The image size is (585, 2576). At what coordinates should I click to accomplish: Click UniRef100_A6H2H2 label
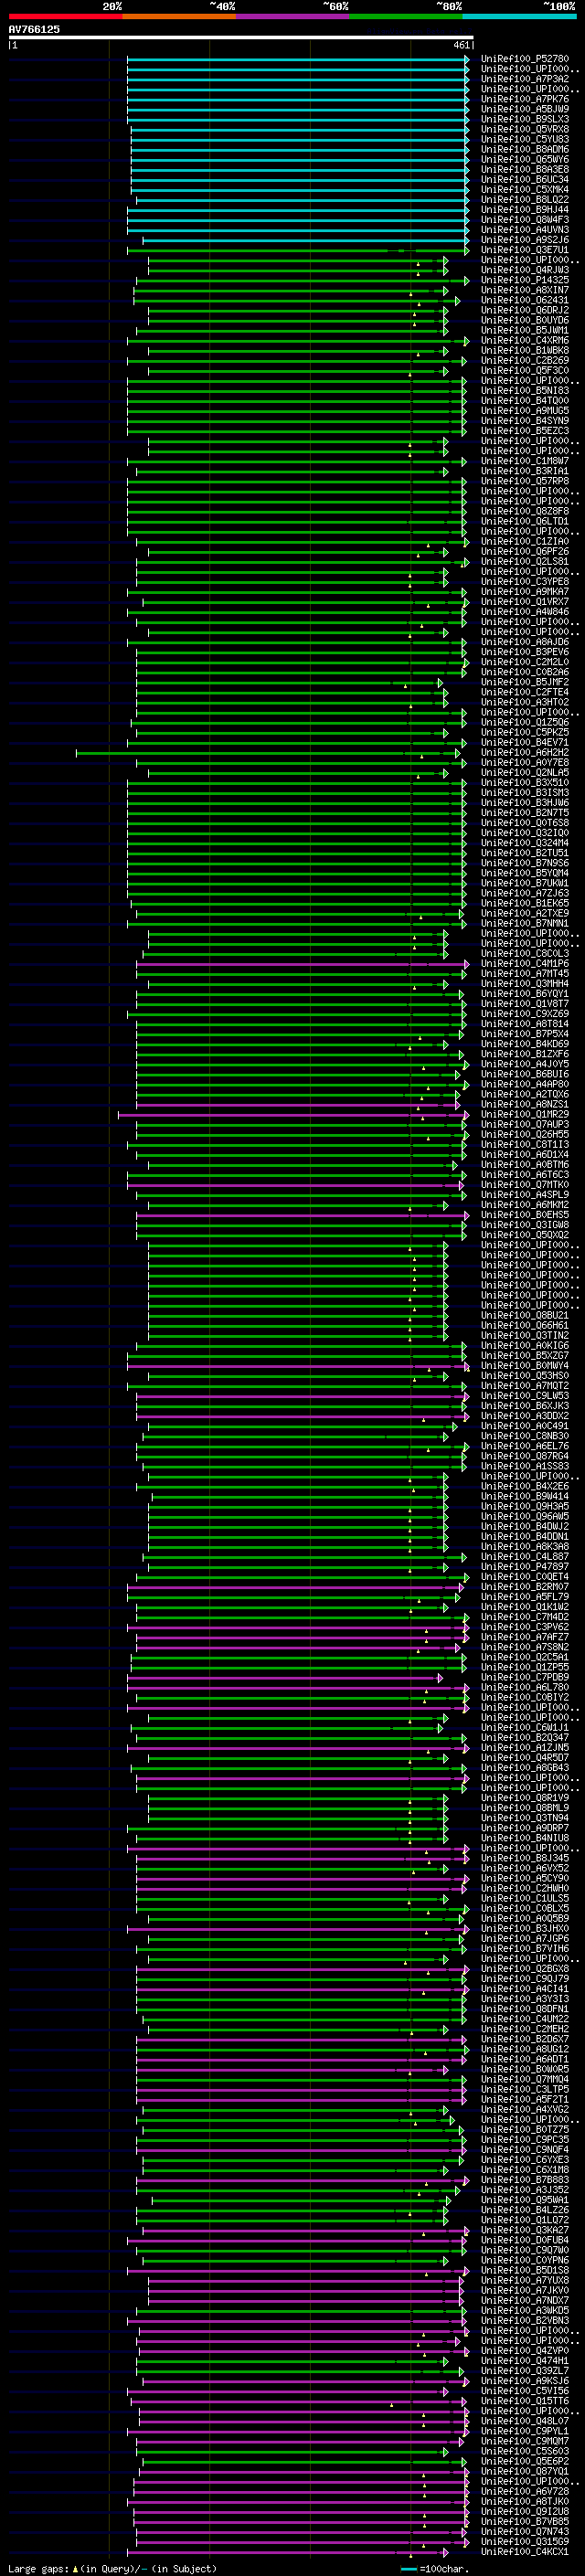pyautogui.click(x=525, y=753)
